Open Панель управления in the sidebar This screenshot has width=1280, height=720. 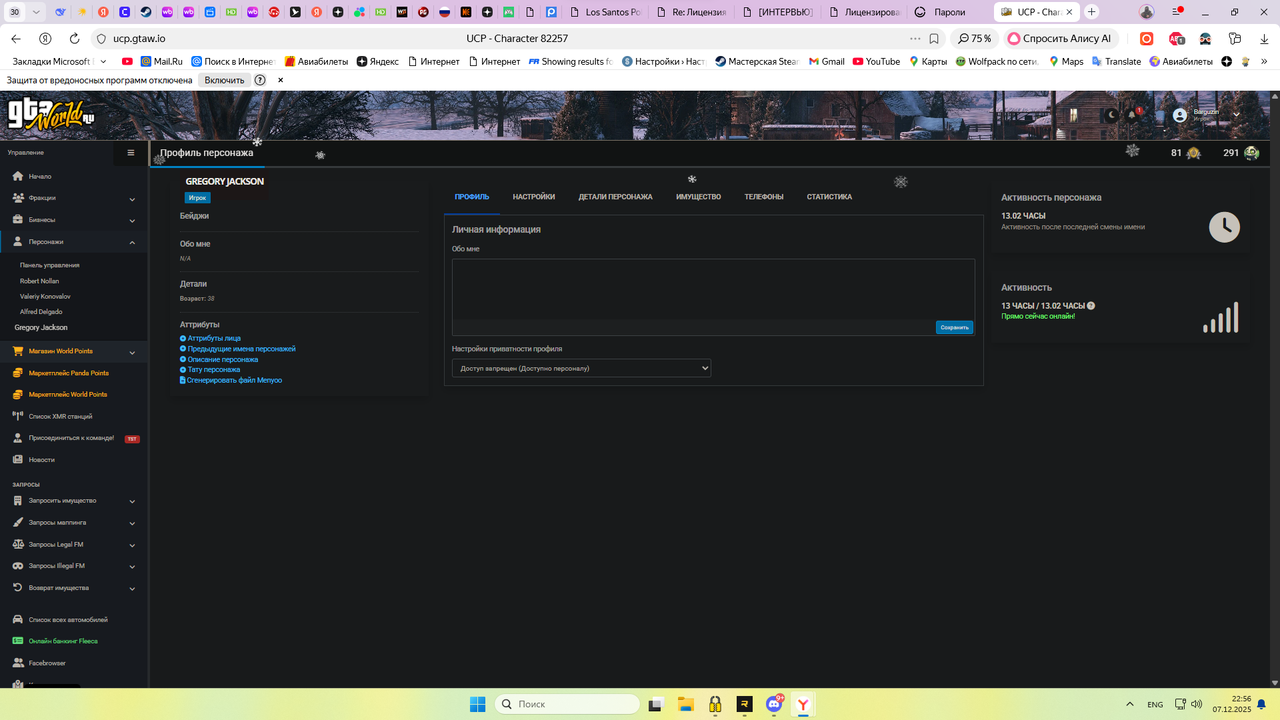(x=49, y=265)
